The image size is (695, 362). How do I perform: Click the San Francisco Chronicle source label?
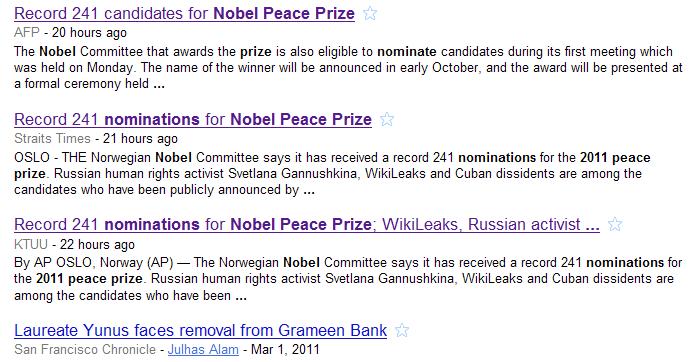[x=85, y=349]
